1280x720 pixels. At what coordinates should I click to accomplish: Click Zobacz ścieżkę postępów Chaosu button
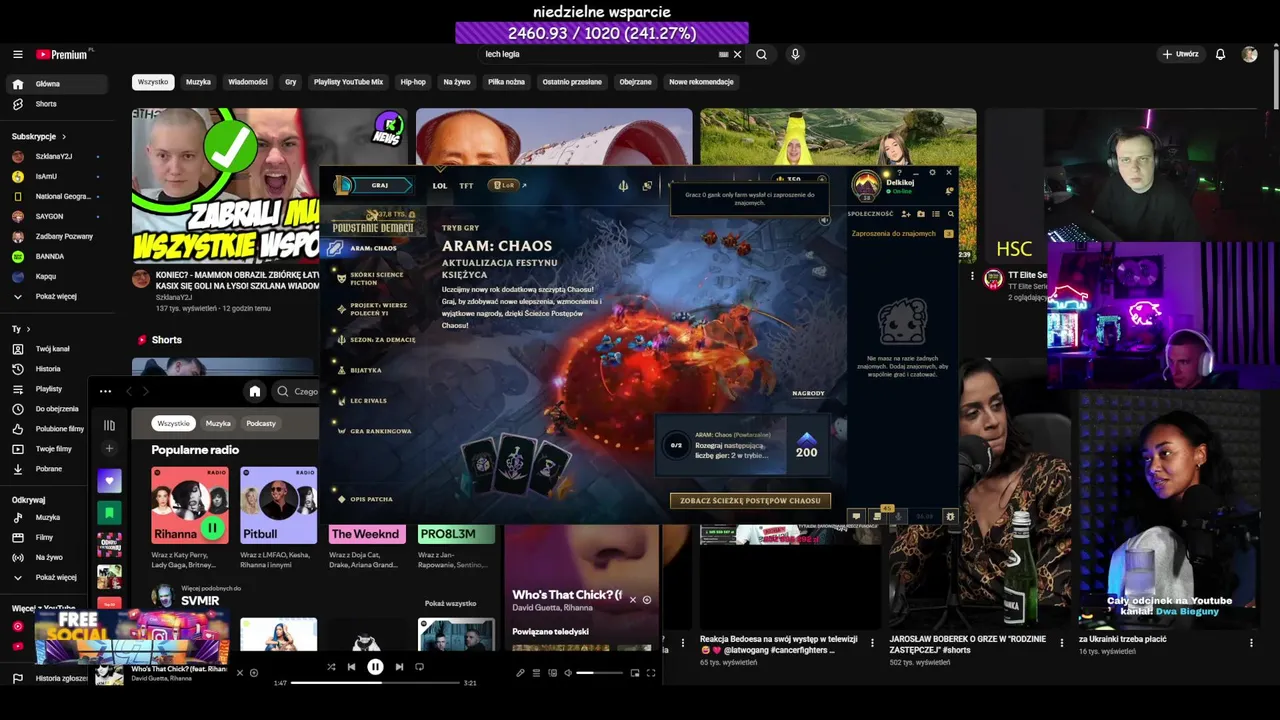click(750, 500)
